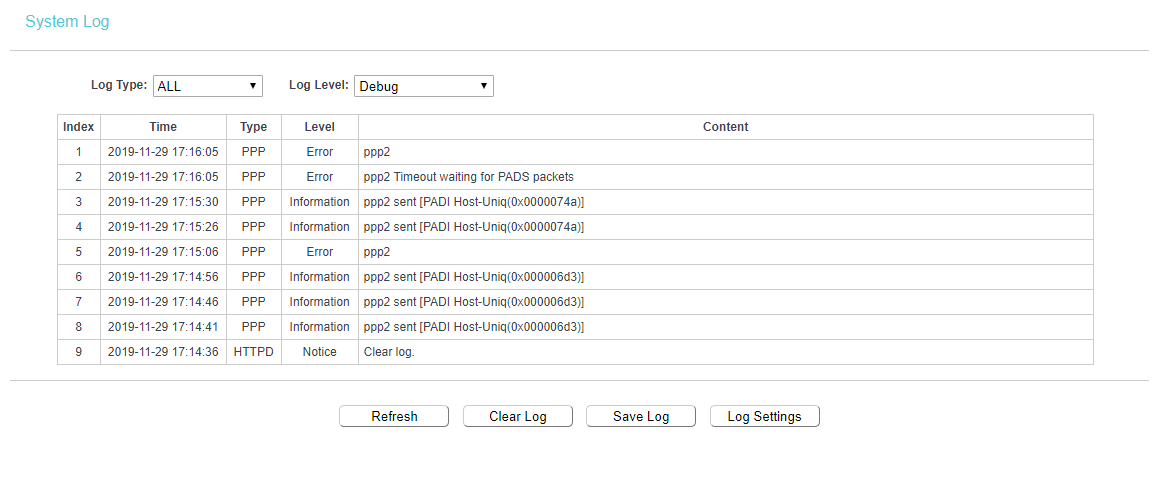Click the Notice level cell

point(320,352)
